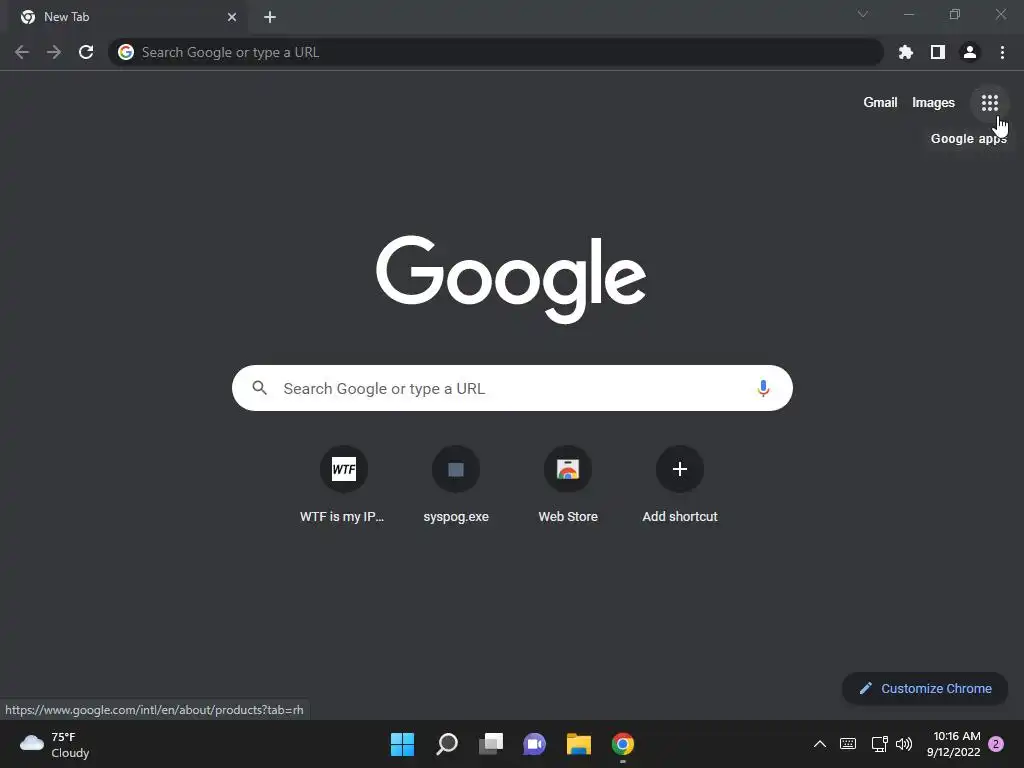Open the Windows Start menu
1024x768 pixels.
[402, 744]
